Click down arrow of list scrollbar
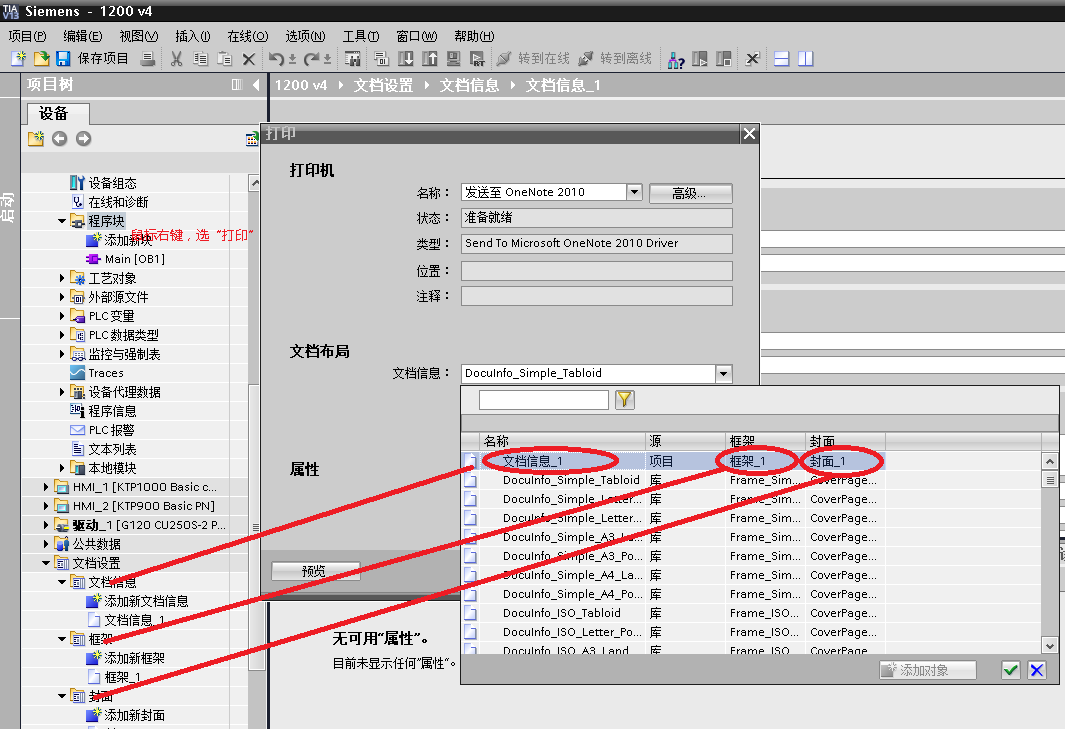 pyautogui.click(x=1049, y=646)
